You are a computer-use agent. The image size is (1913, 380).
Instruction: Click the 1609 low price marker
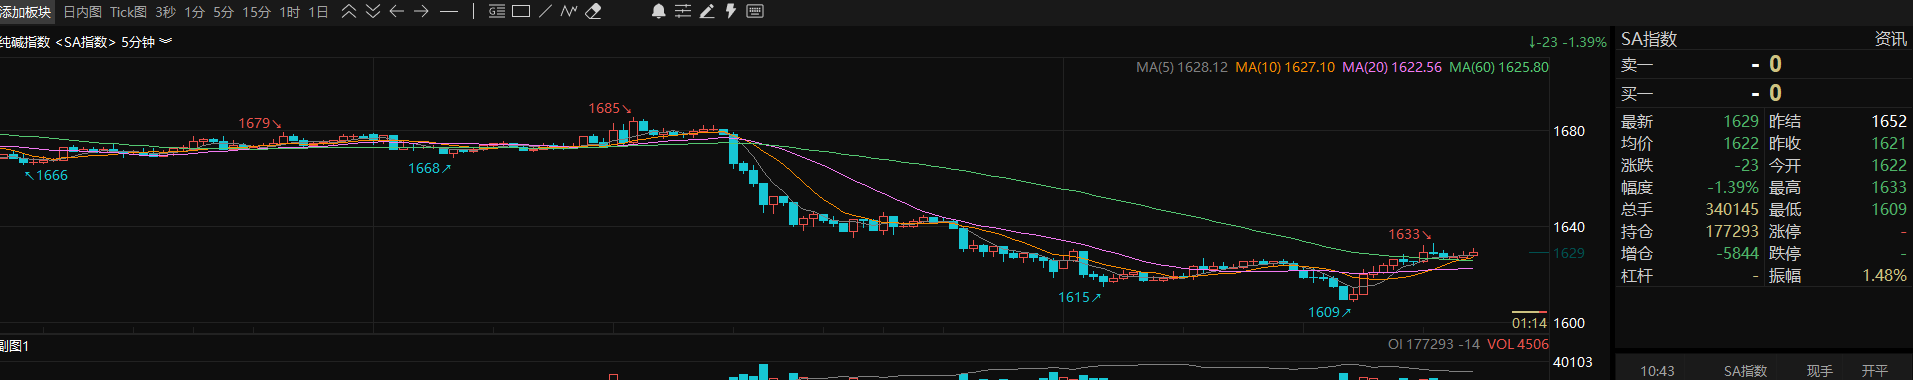tap(1329, 312)
